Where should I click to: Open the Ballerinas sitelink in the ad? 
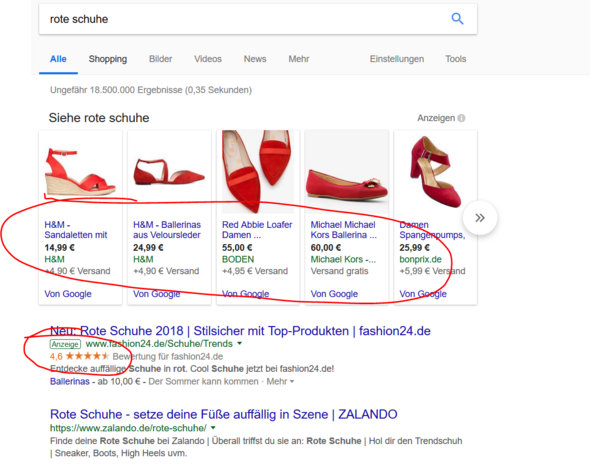coord(70,381)
